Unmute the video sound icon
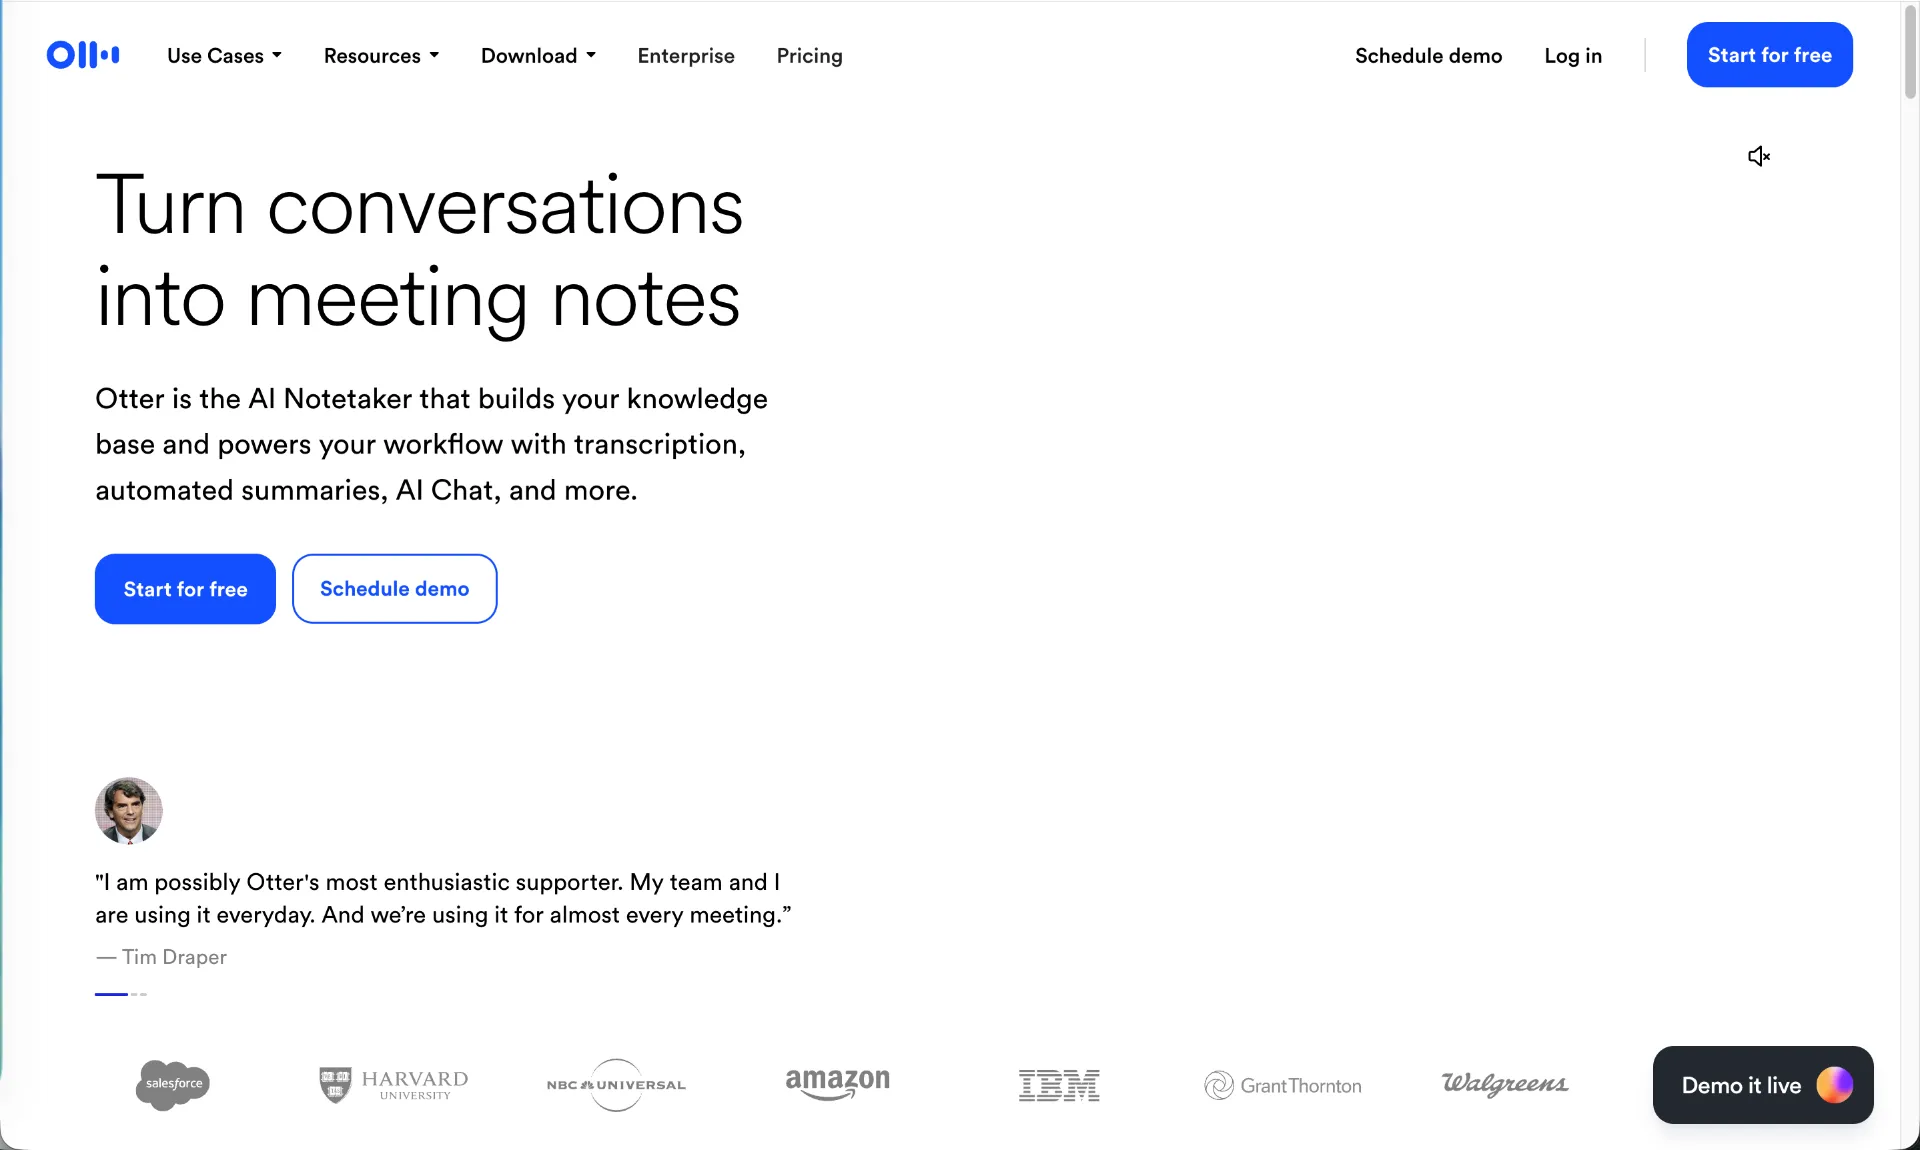Viewport: 1920px width, 1150px height. pyautogui.click(x=1758, y=156)
